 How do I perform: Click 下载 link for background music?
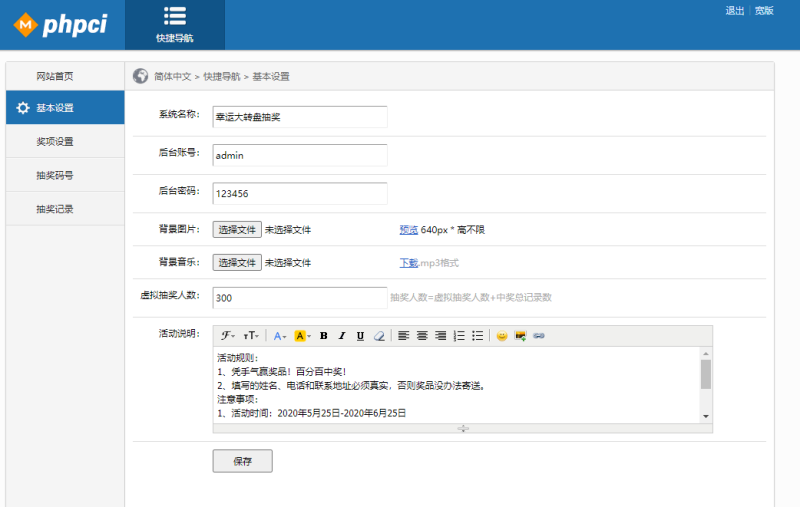(409, 263)
